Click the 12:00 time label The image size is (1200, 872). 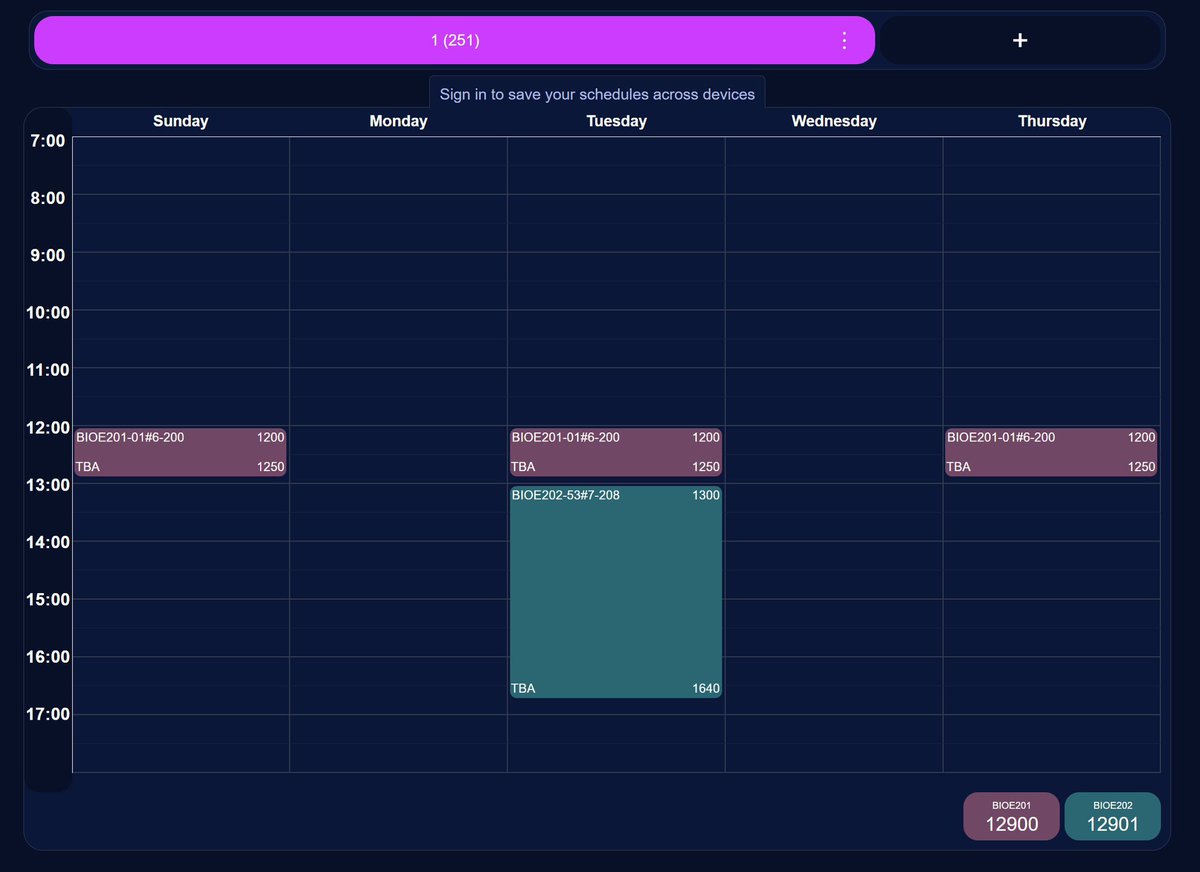[x=46, y=428]
